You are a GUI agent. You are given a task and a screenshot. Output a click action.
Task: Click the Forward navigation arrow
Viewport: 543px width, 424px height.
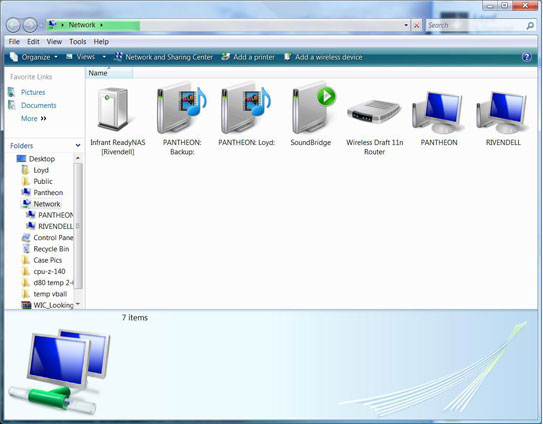30,25
